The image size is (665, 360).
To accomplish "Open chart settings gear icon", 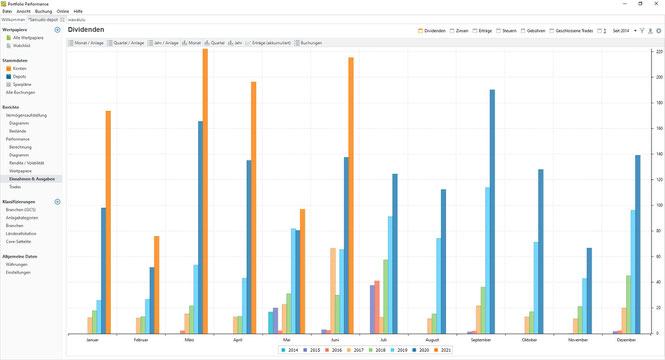I will (659, 31).
